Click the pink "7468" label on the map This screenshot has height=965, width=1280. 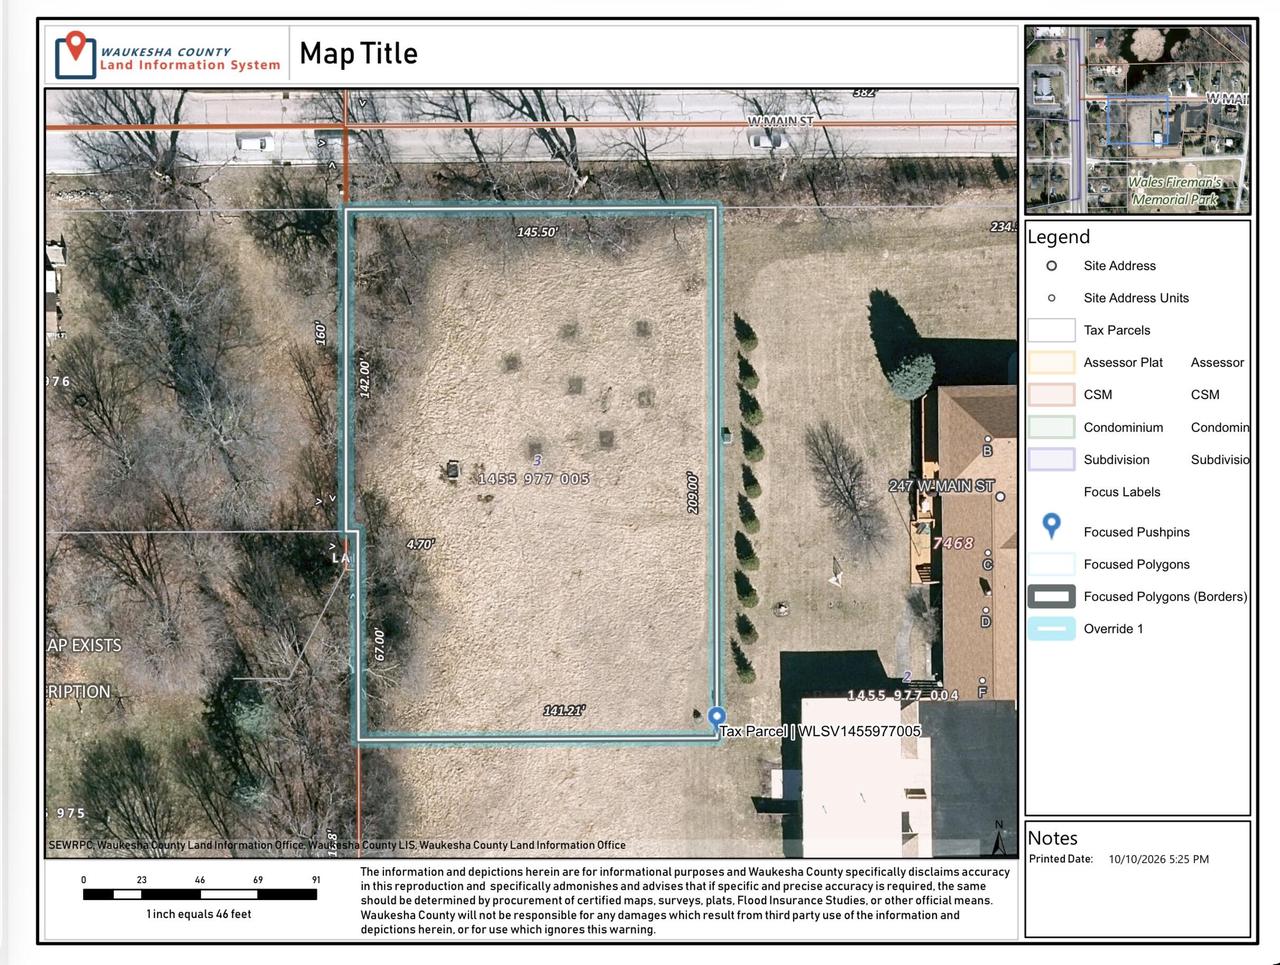pos(953,543)
